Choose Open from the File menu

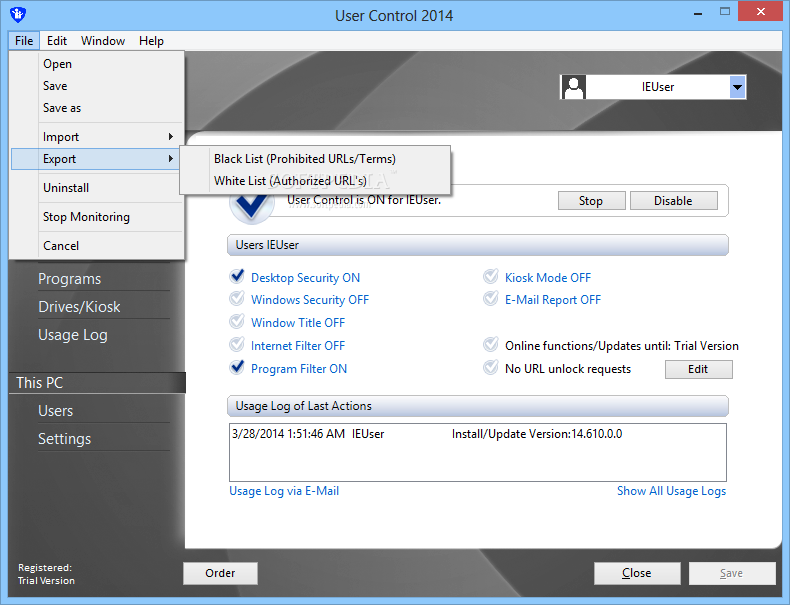pos(97,64)
